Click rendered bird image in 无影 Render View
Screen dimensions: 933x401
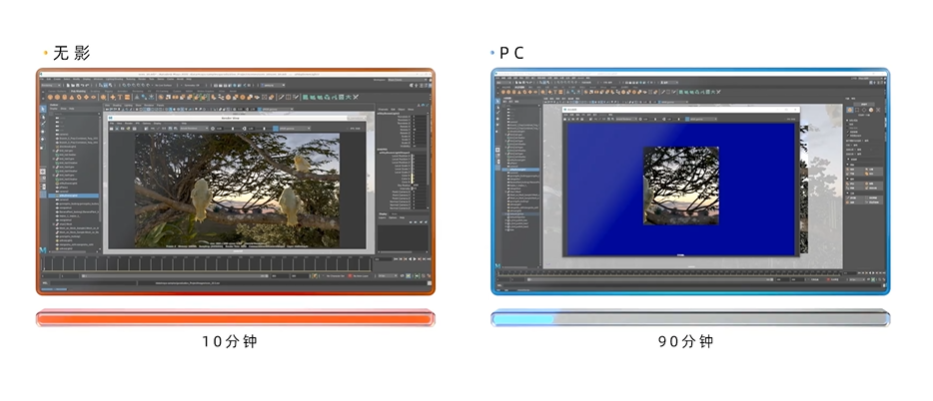[x=237, y=190]
